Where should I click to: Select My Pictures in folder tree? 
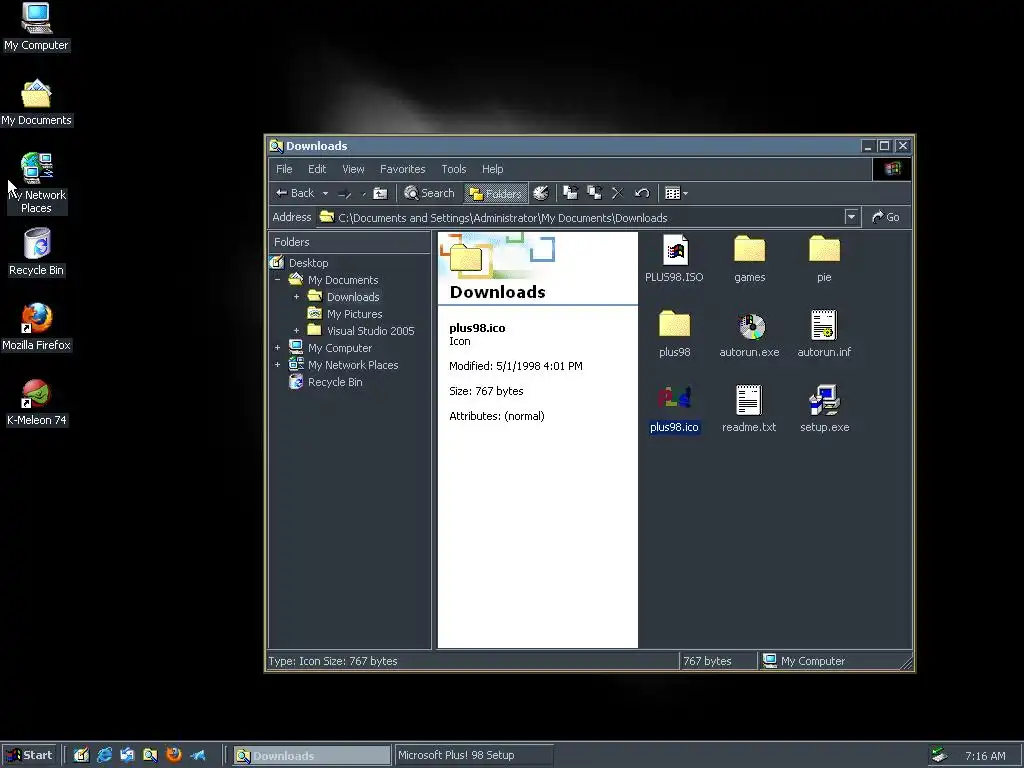[x=355, y=314]
